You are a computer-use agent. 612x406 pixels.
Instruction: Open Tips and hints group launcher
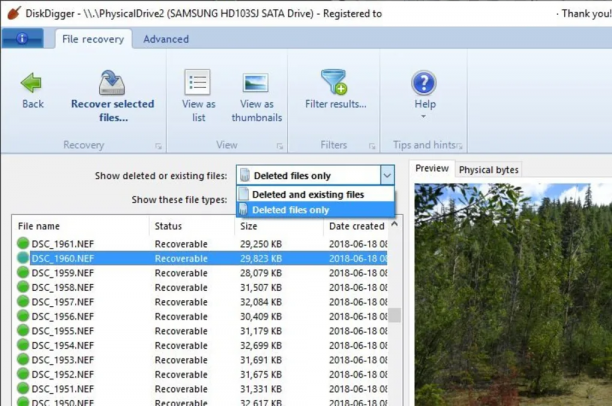459,146
